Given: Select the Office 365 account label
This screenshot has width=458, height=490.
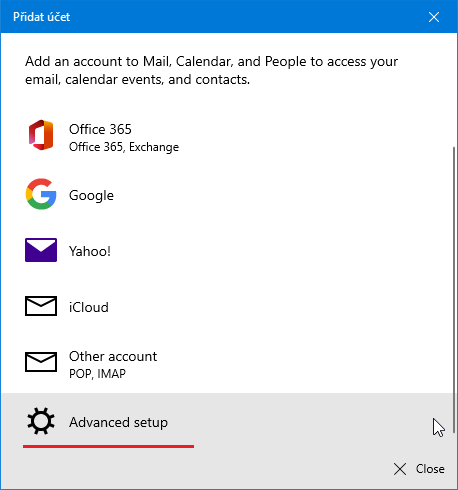Looking at the screenshot, I should [100, 129].
